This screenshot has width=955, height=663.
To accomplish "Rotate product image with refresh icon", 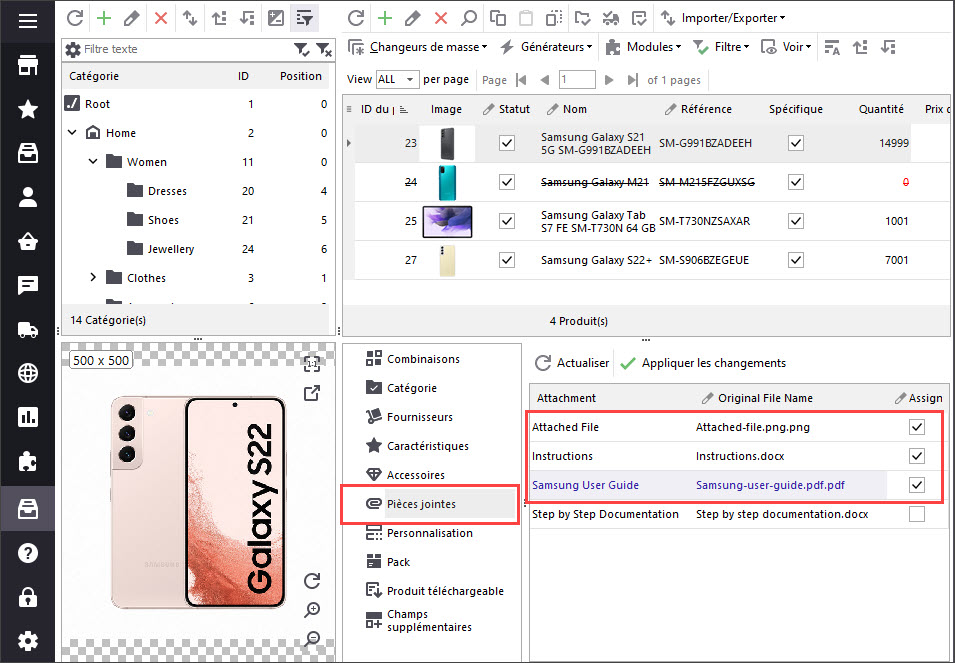I will point(312,580).
